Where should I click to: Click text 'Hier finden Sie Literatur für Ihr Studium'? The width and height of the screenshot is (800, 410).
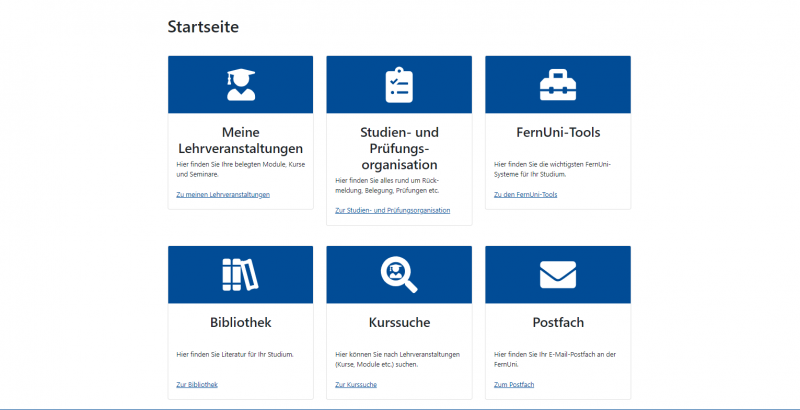pyautogui.click(x=235, y=354)
